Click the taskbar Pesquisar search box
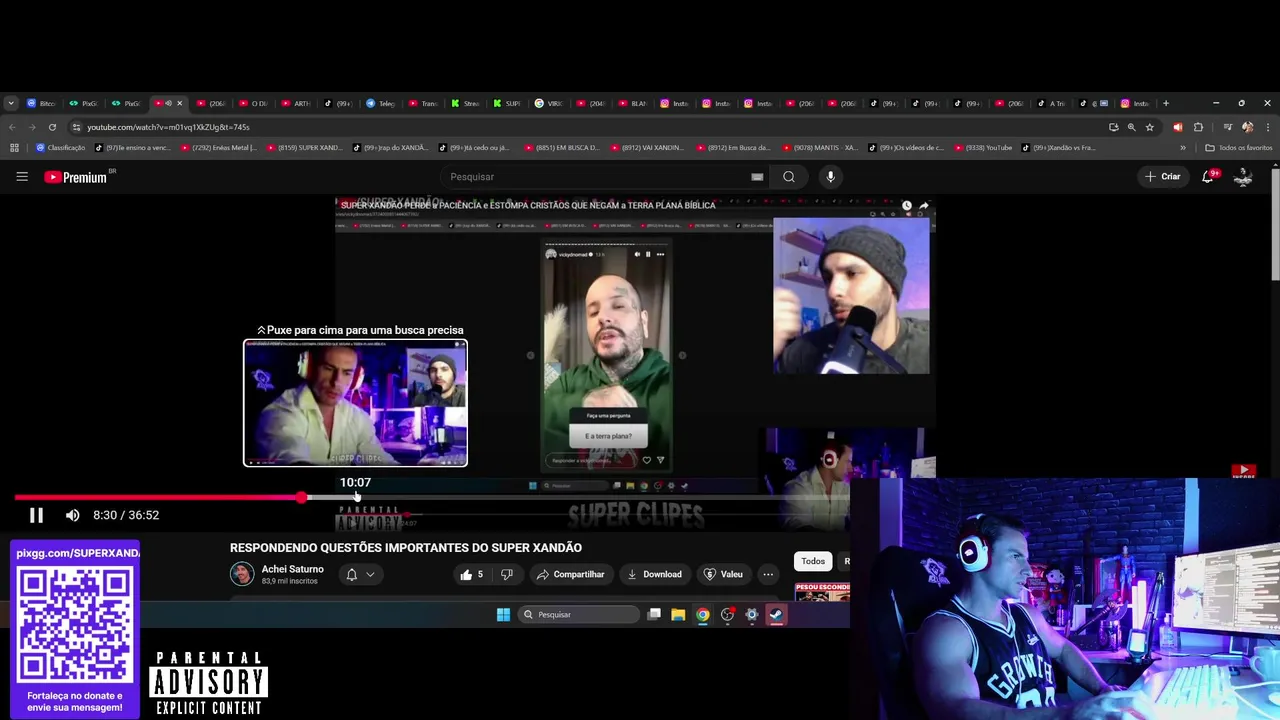This screenshot has width=1280, height=720. (578, 615)
